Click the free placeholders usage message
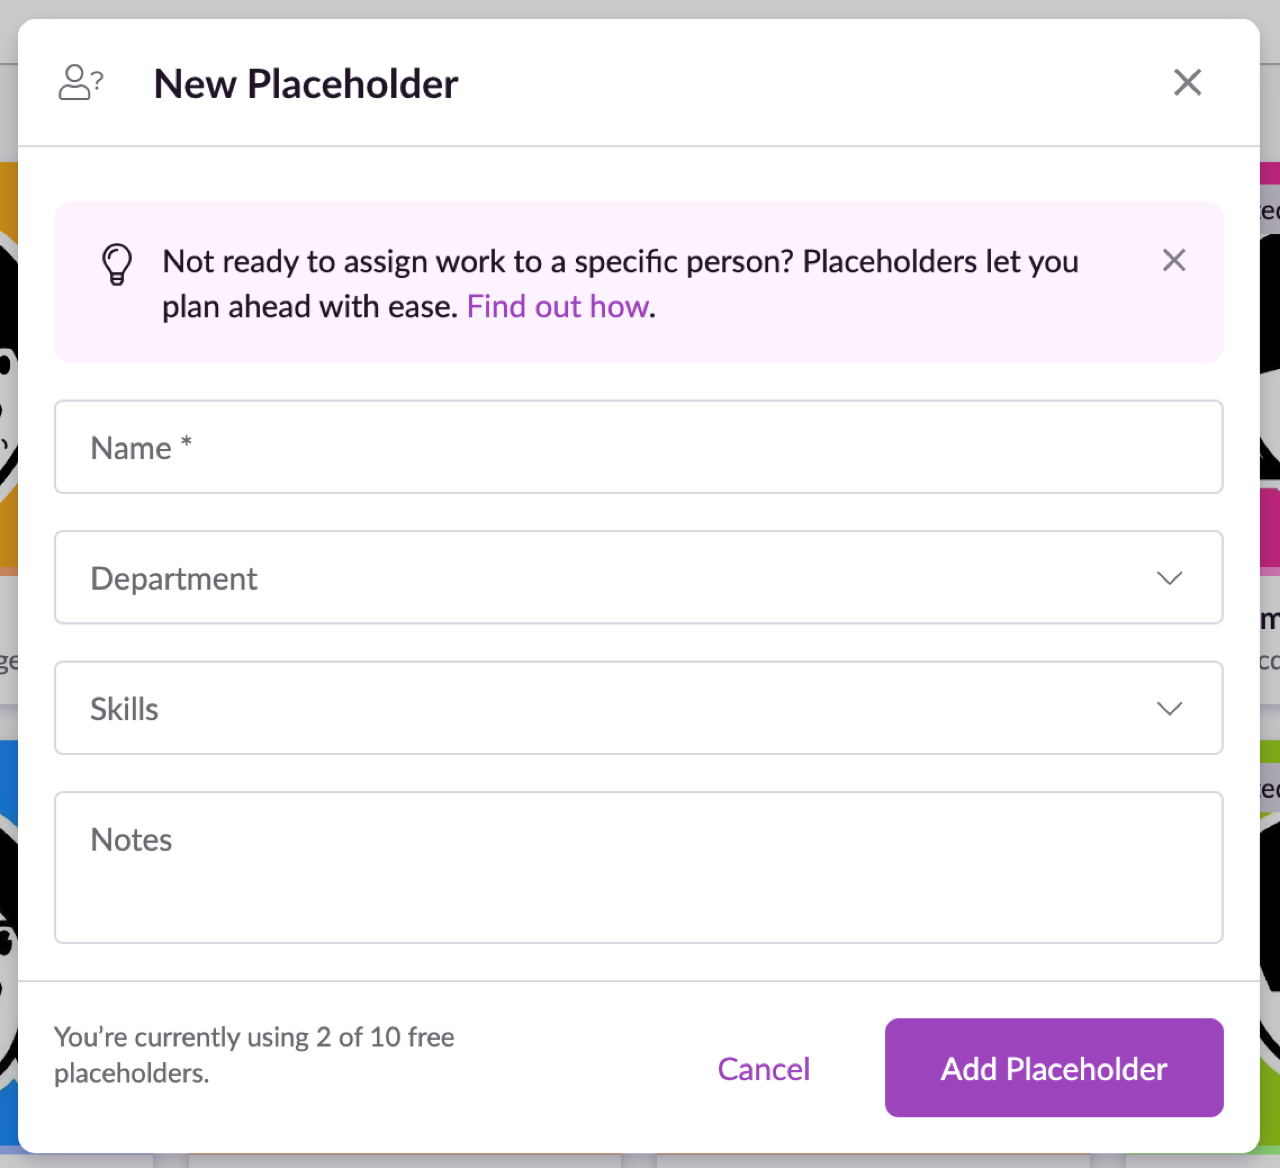This screenshot has width=1280, height=1168. click(254, 1055)
